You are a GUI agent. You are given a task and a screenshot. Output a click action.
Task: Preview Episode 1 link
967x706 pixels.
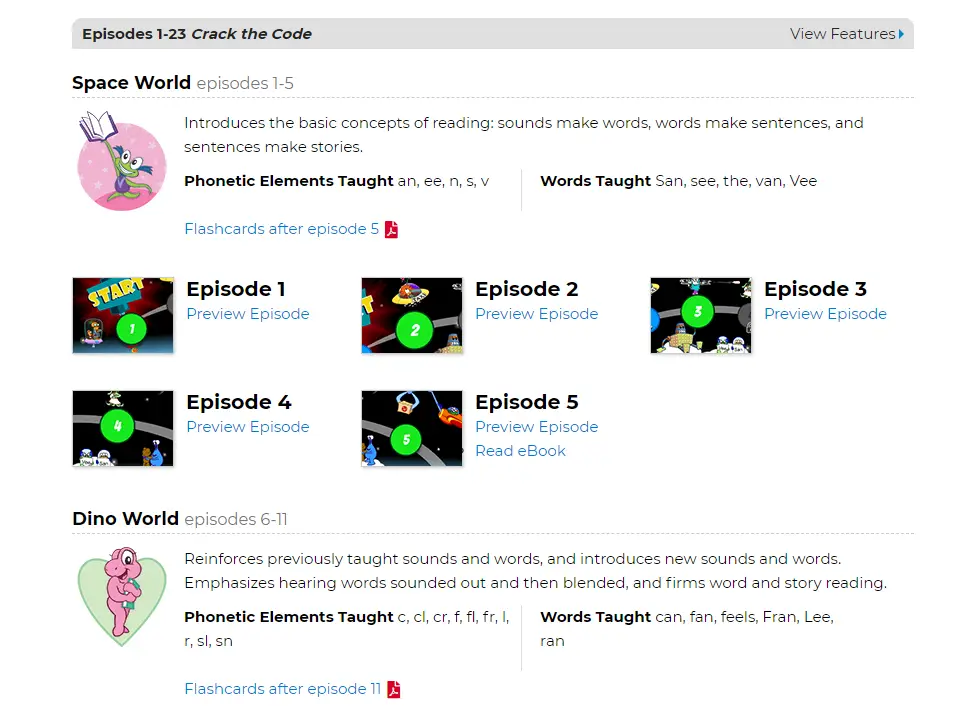coord(248,314)
